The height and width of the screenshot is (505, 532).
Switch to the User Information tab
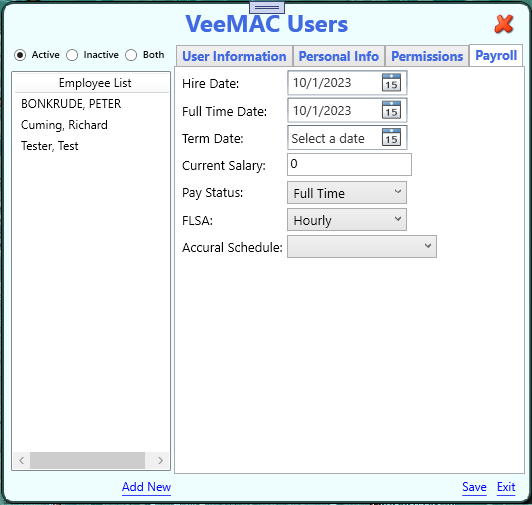point(234,56)
